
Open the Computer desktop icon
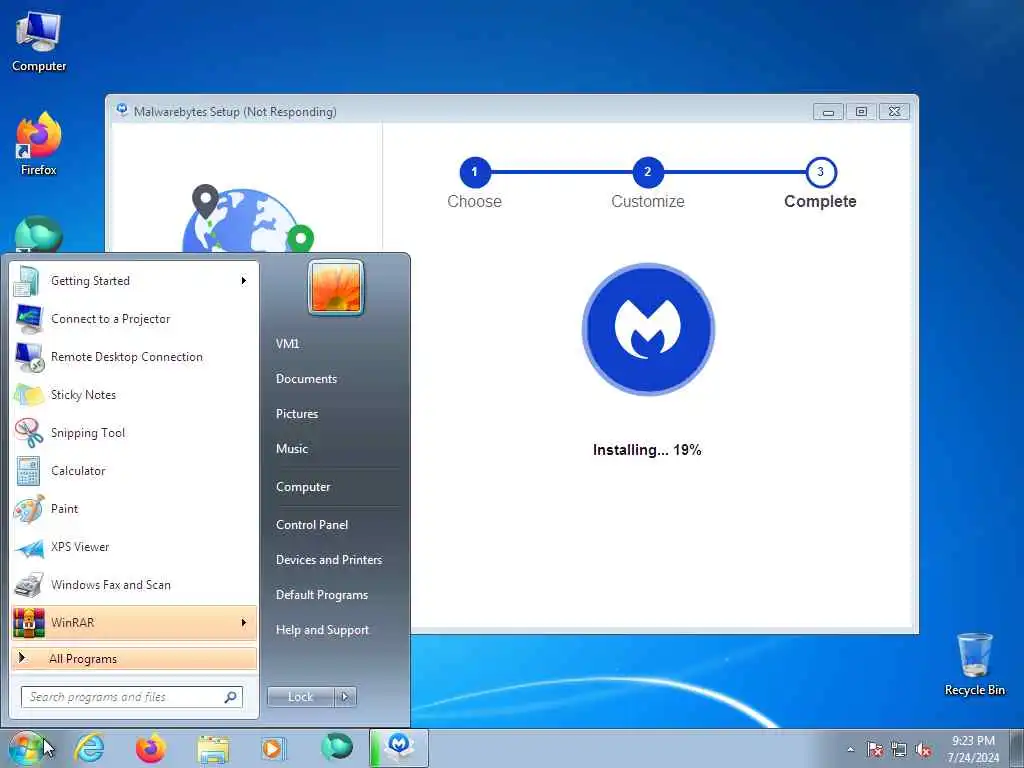[x=39, y=42]
